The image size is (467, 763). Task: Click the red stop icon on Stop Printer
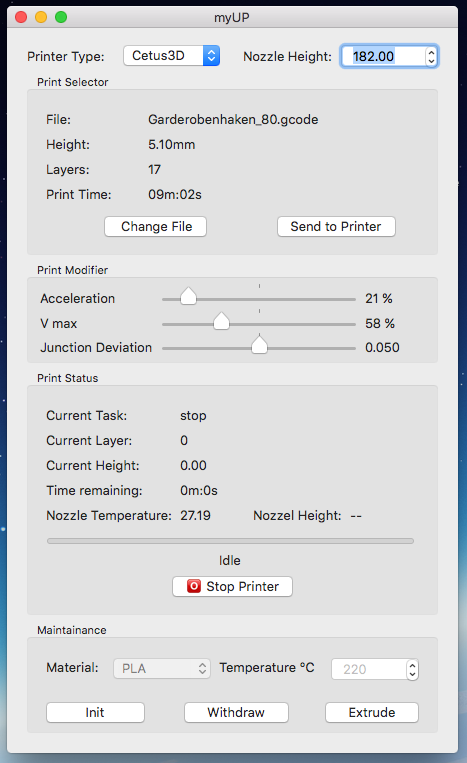point(194,586)
